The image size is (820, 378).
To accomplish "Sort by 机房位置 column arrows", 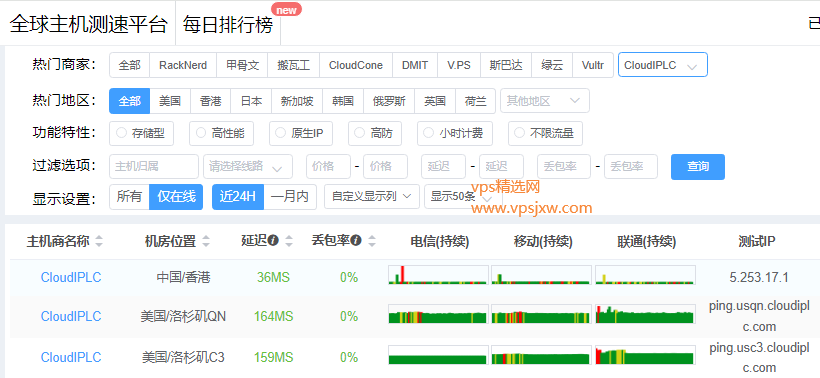I will [206, 242].
